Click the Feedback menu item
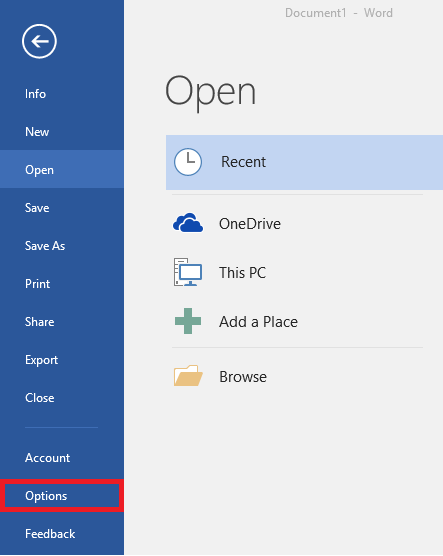The width and height of the screenshot is (443, 556). coord(62,534)
